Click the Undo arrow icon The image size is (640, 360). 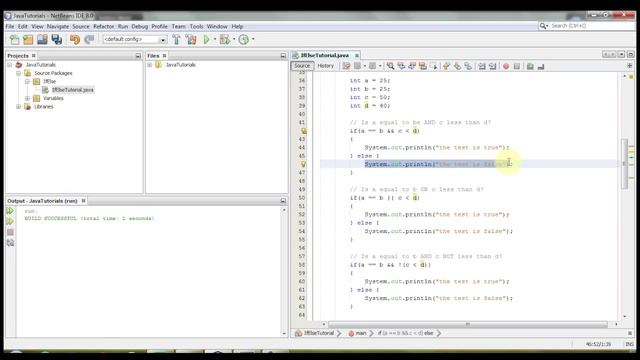coord(75,40)
